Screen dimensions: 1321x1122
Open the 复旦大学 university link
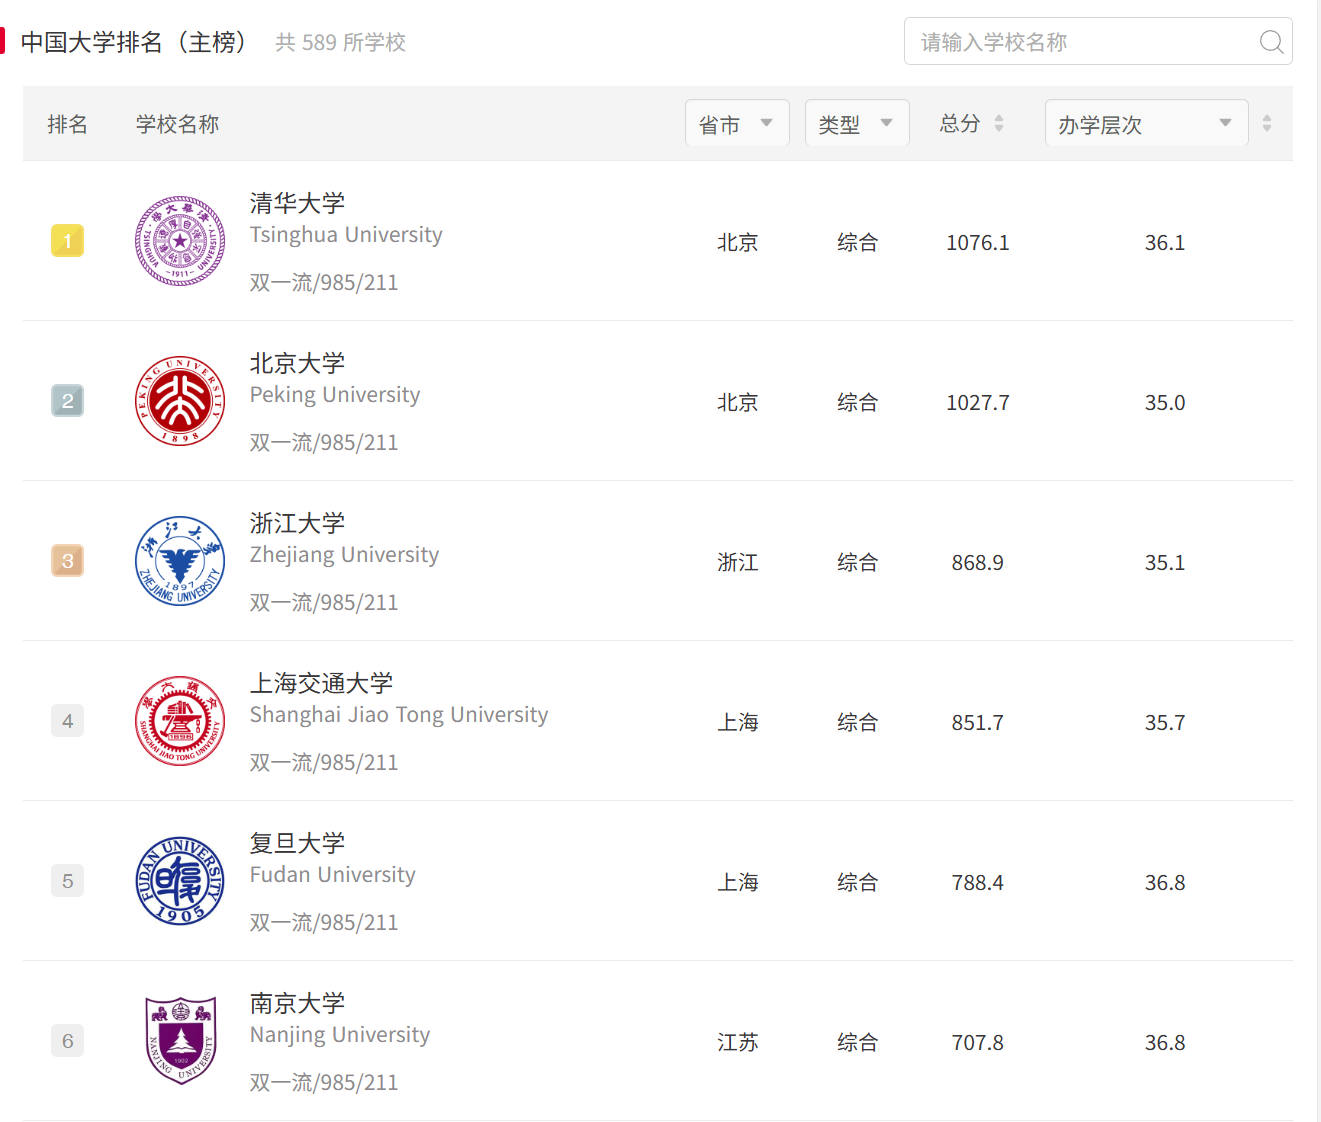point(297,843)
